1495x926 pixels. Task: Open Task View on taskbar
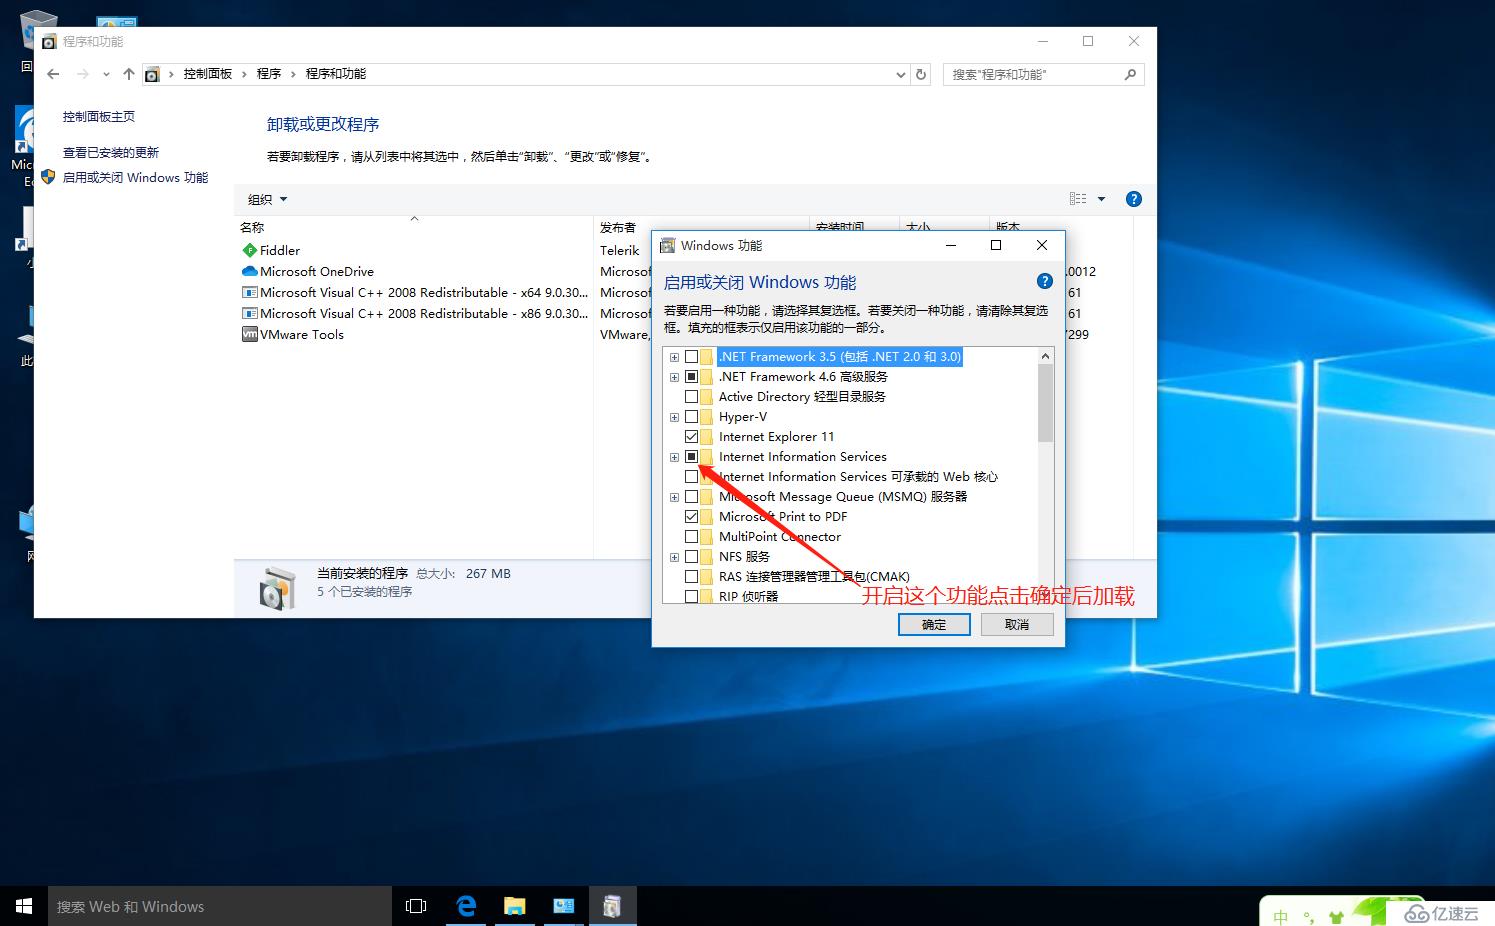point(416,906)
